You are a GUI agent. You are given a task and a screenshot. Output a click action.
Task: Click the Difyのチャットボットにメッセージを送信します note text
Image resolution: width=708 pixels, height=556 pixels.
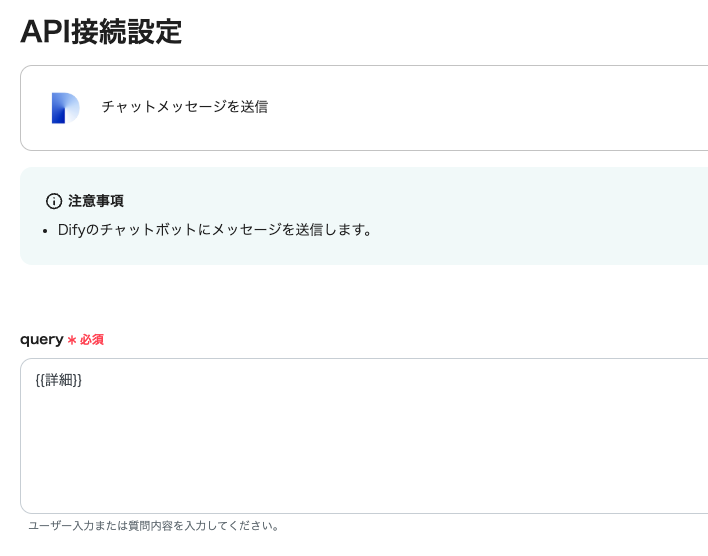[215, 230]
